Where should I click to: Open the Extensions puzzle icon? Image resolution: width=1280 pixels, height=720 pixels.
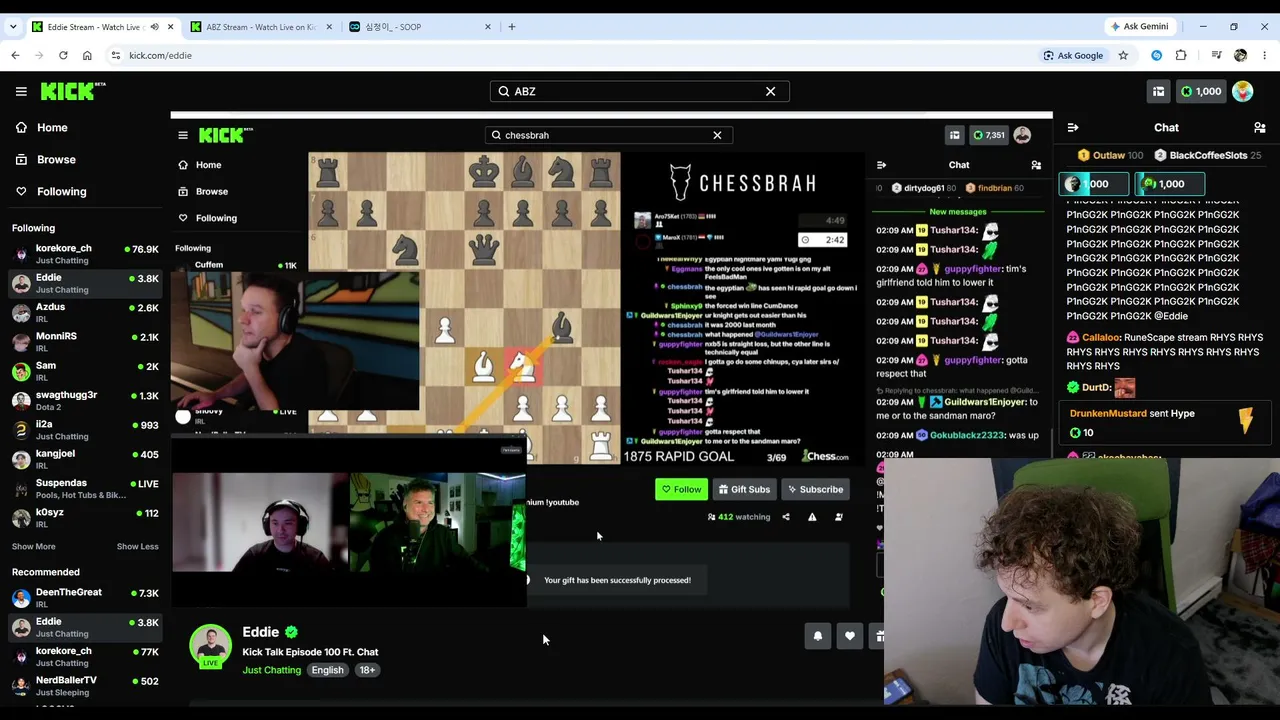[x=1181, y=56]
